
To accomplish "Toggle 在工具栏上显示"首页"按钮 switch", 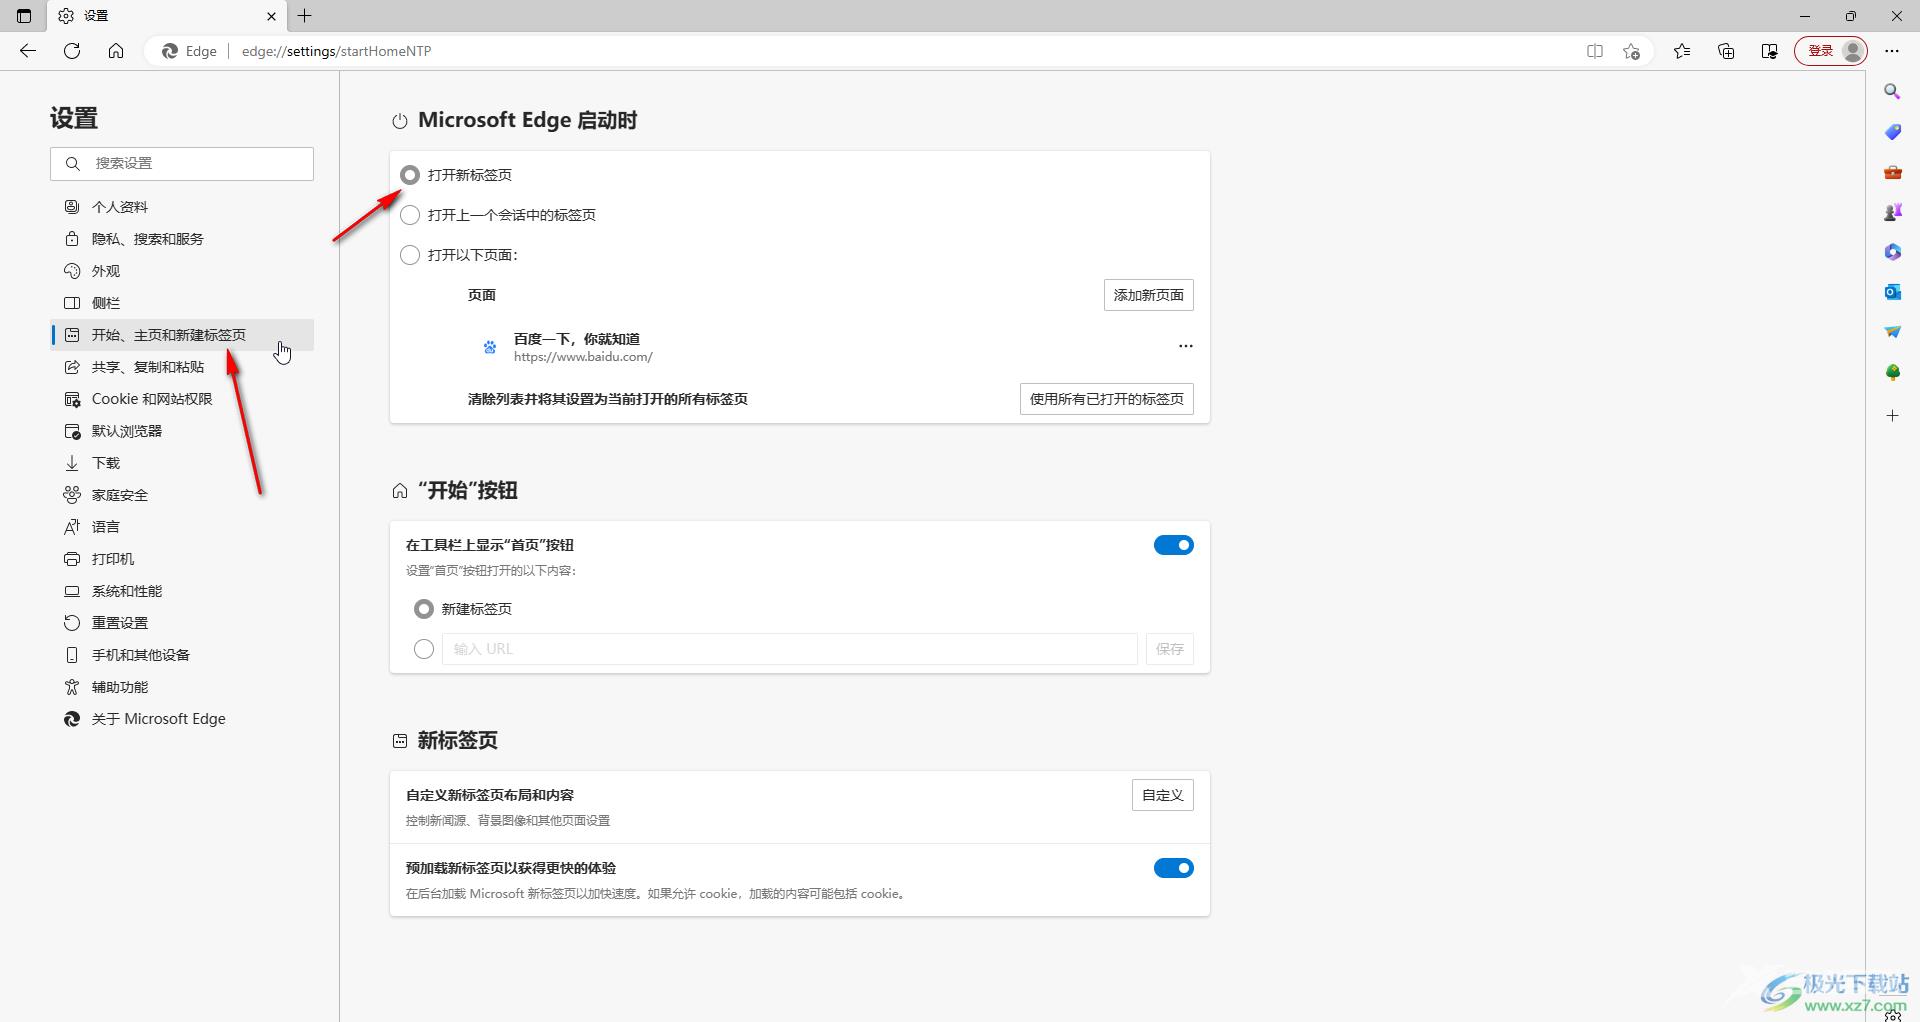I will tap(1173, 545).
